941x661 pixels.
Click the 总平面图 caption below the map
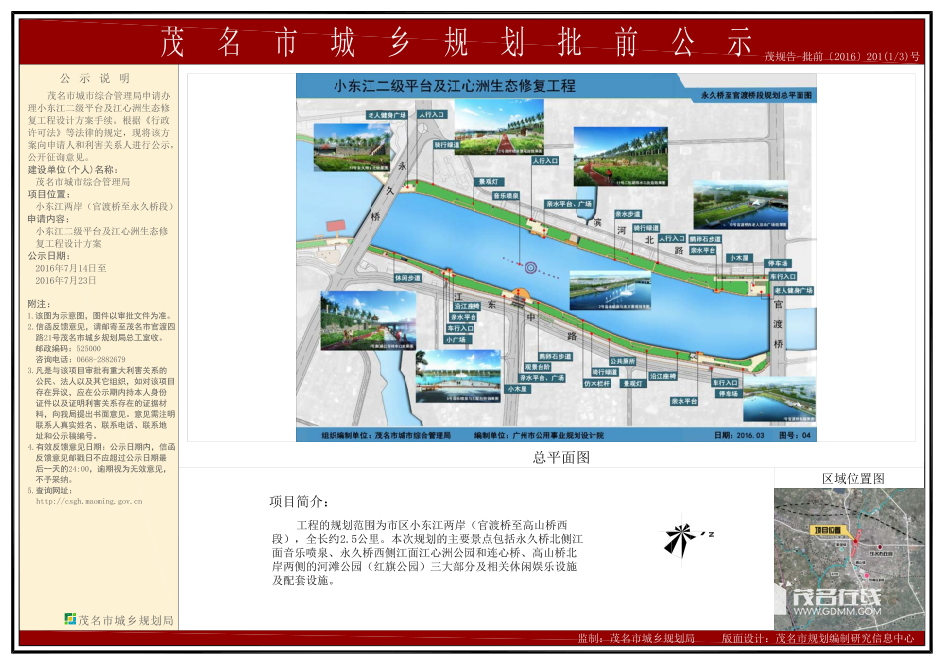click(x=562, y=457)
